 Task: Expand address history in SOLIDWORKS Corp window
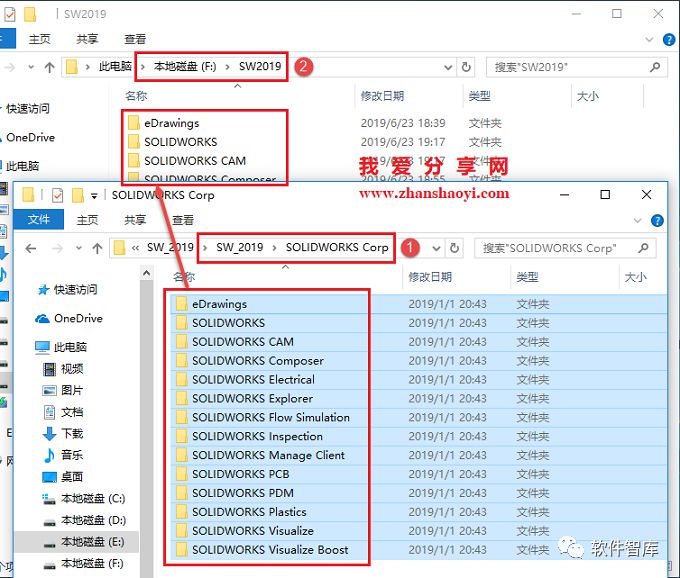pos(436,248)
